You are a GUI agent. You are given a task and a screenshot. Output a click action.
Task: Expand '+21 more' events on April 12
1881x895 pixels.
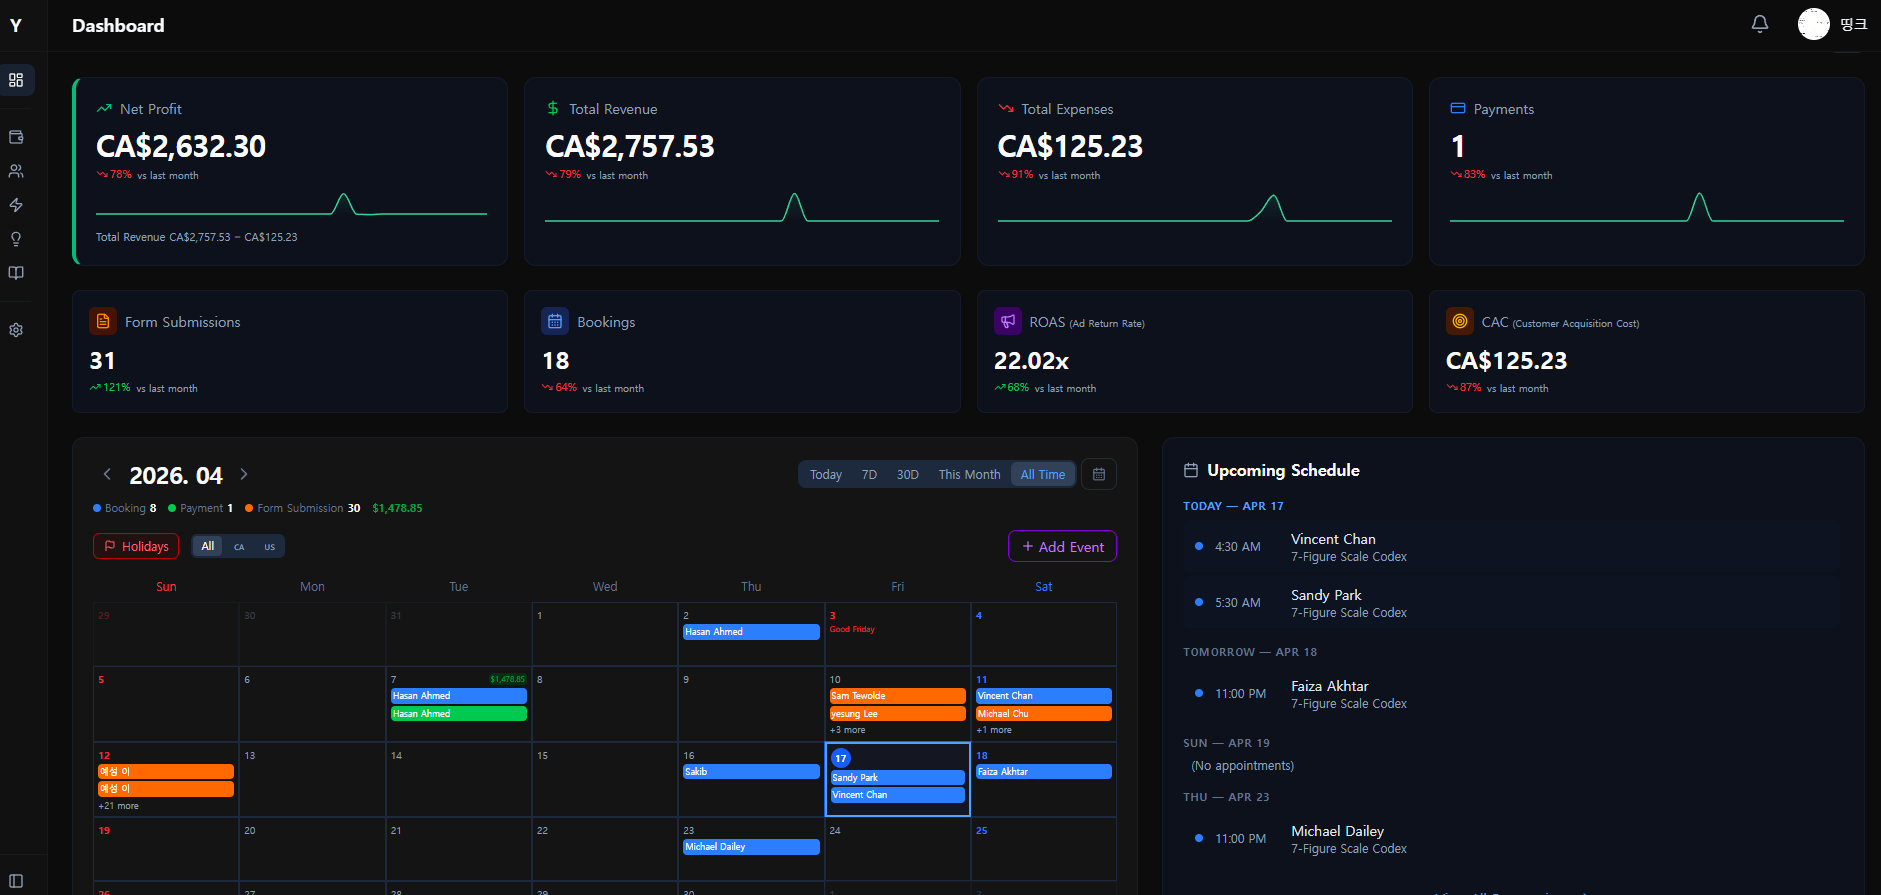[118, 806]
